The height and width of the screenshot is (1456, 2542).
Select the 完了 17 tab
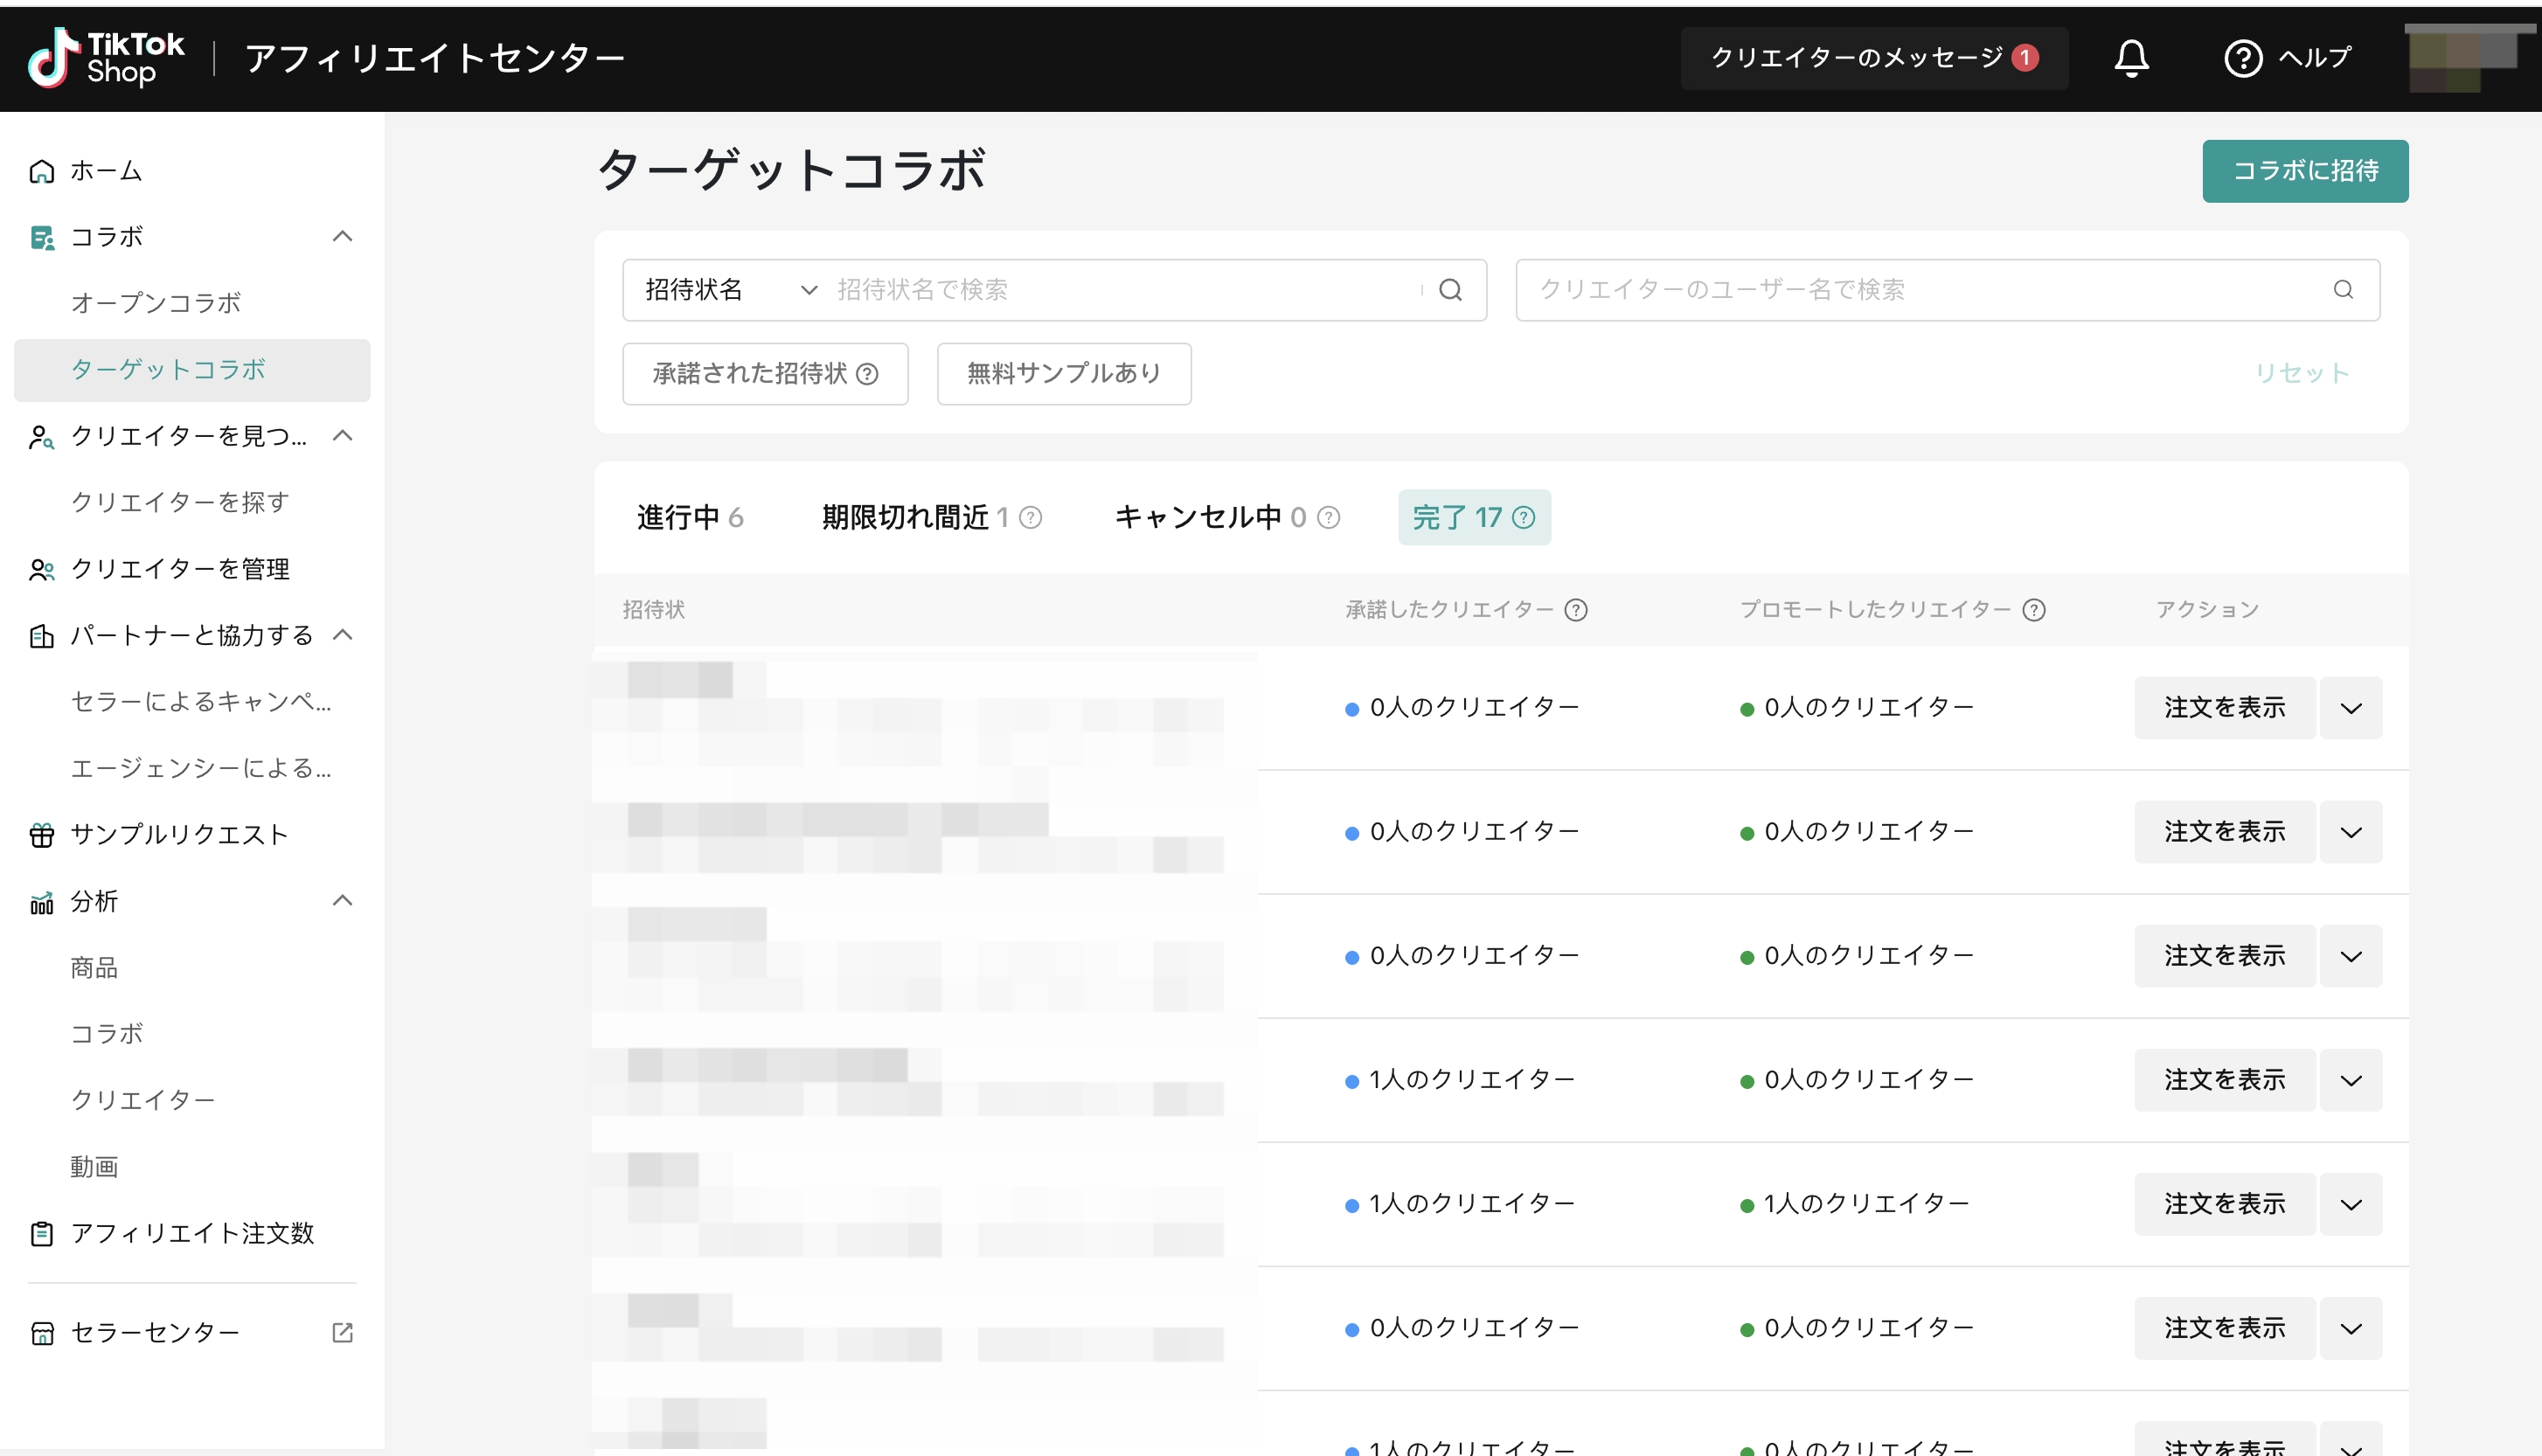(1474, 517)
